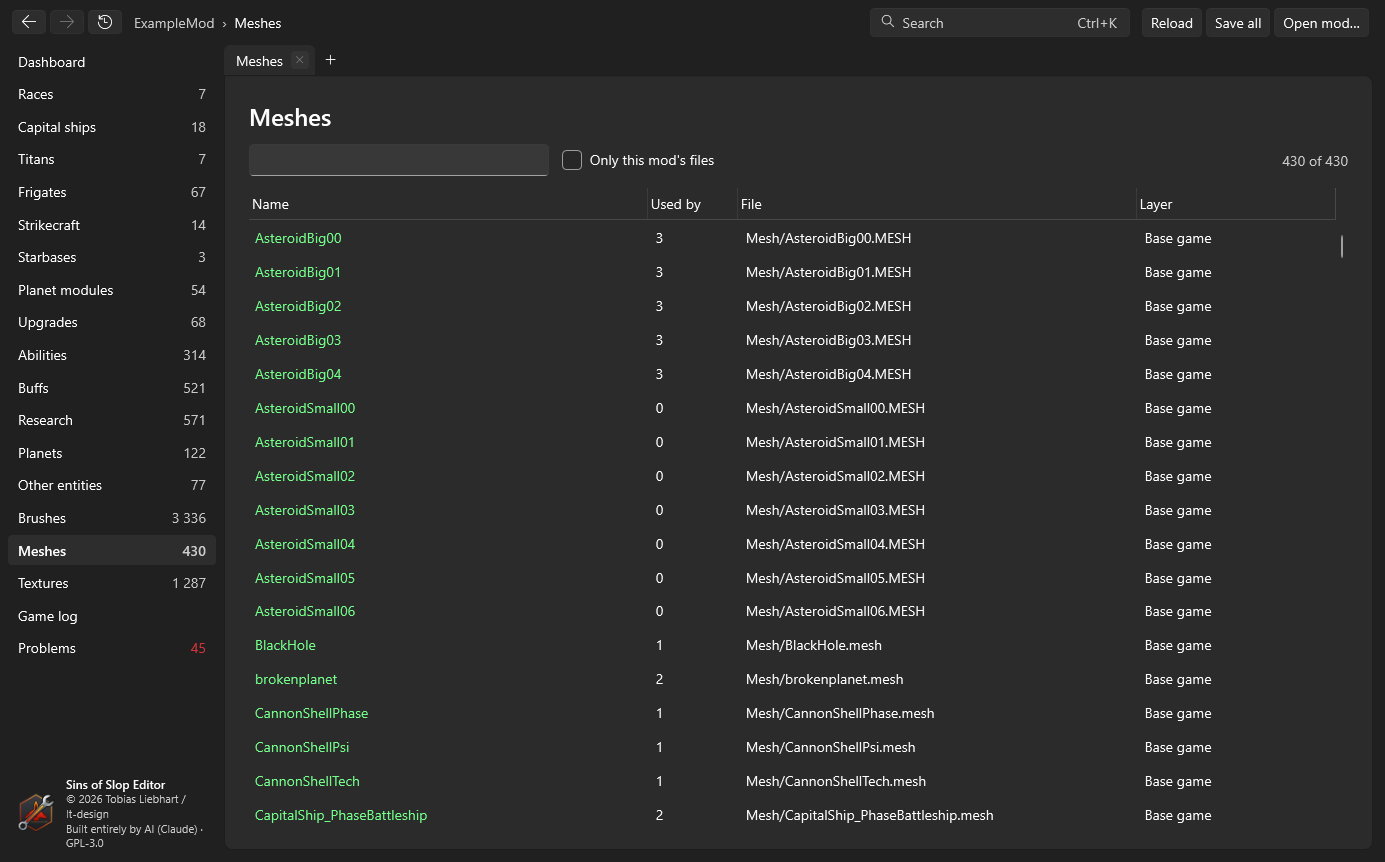Sort by the Used by column header
Viewport: 1385px width, 862px height.
point(692,204)
